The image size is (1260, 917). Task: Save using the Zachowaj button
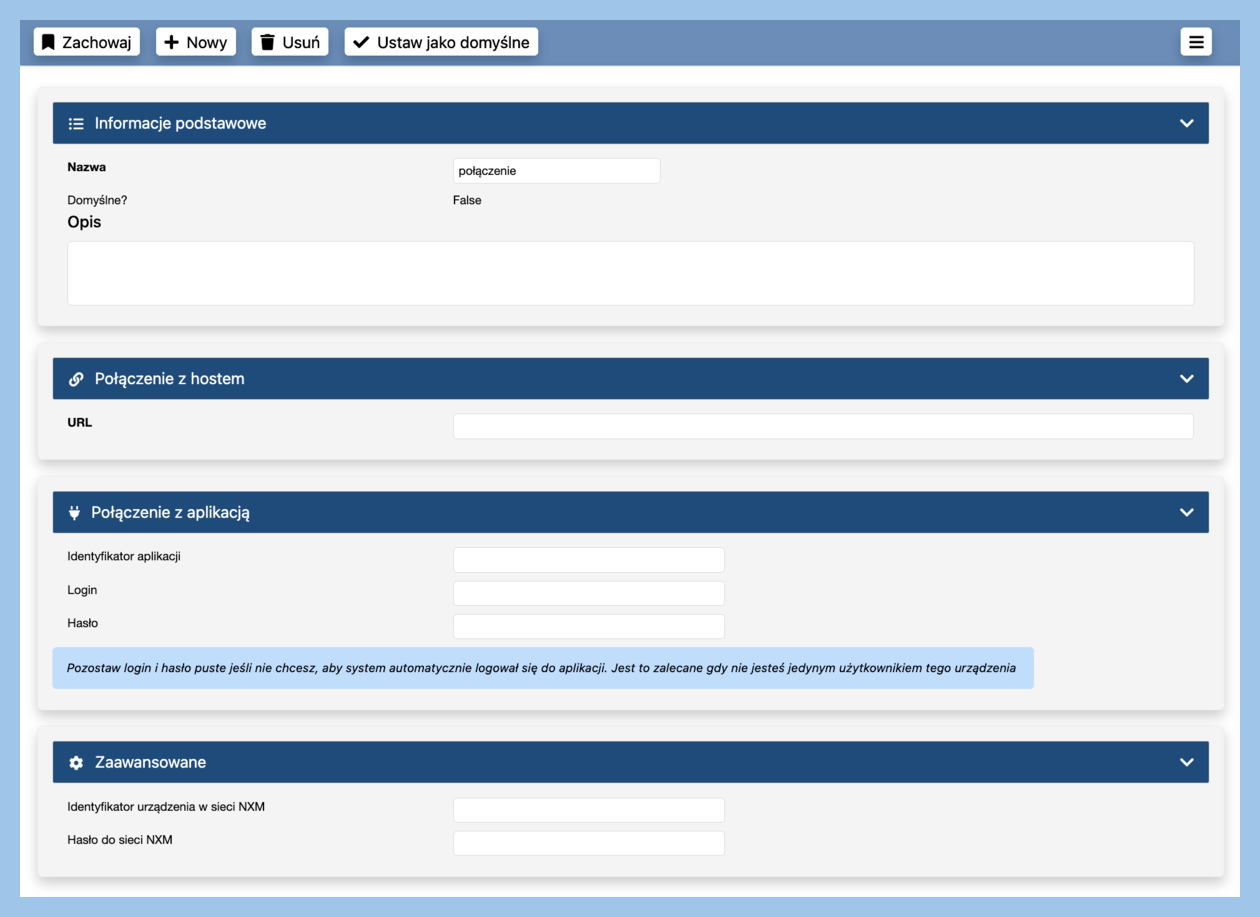(87, 42)
